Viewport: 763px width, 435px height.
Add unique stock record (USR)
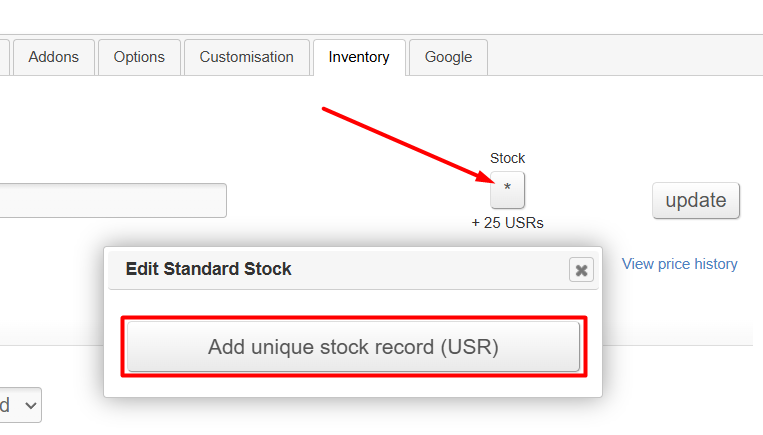pos(353,347)
